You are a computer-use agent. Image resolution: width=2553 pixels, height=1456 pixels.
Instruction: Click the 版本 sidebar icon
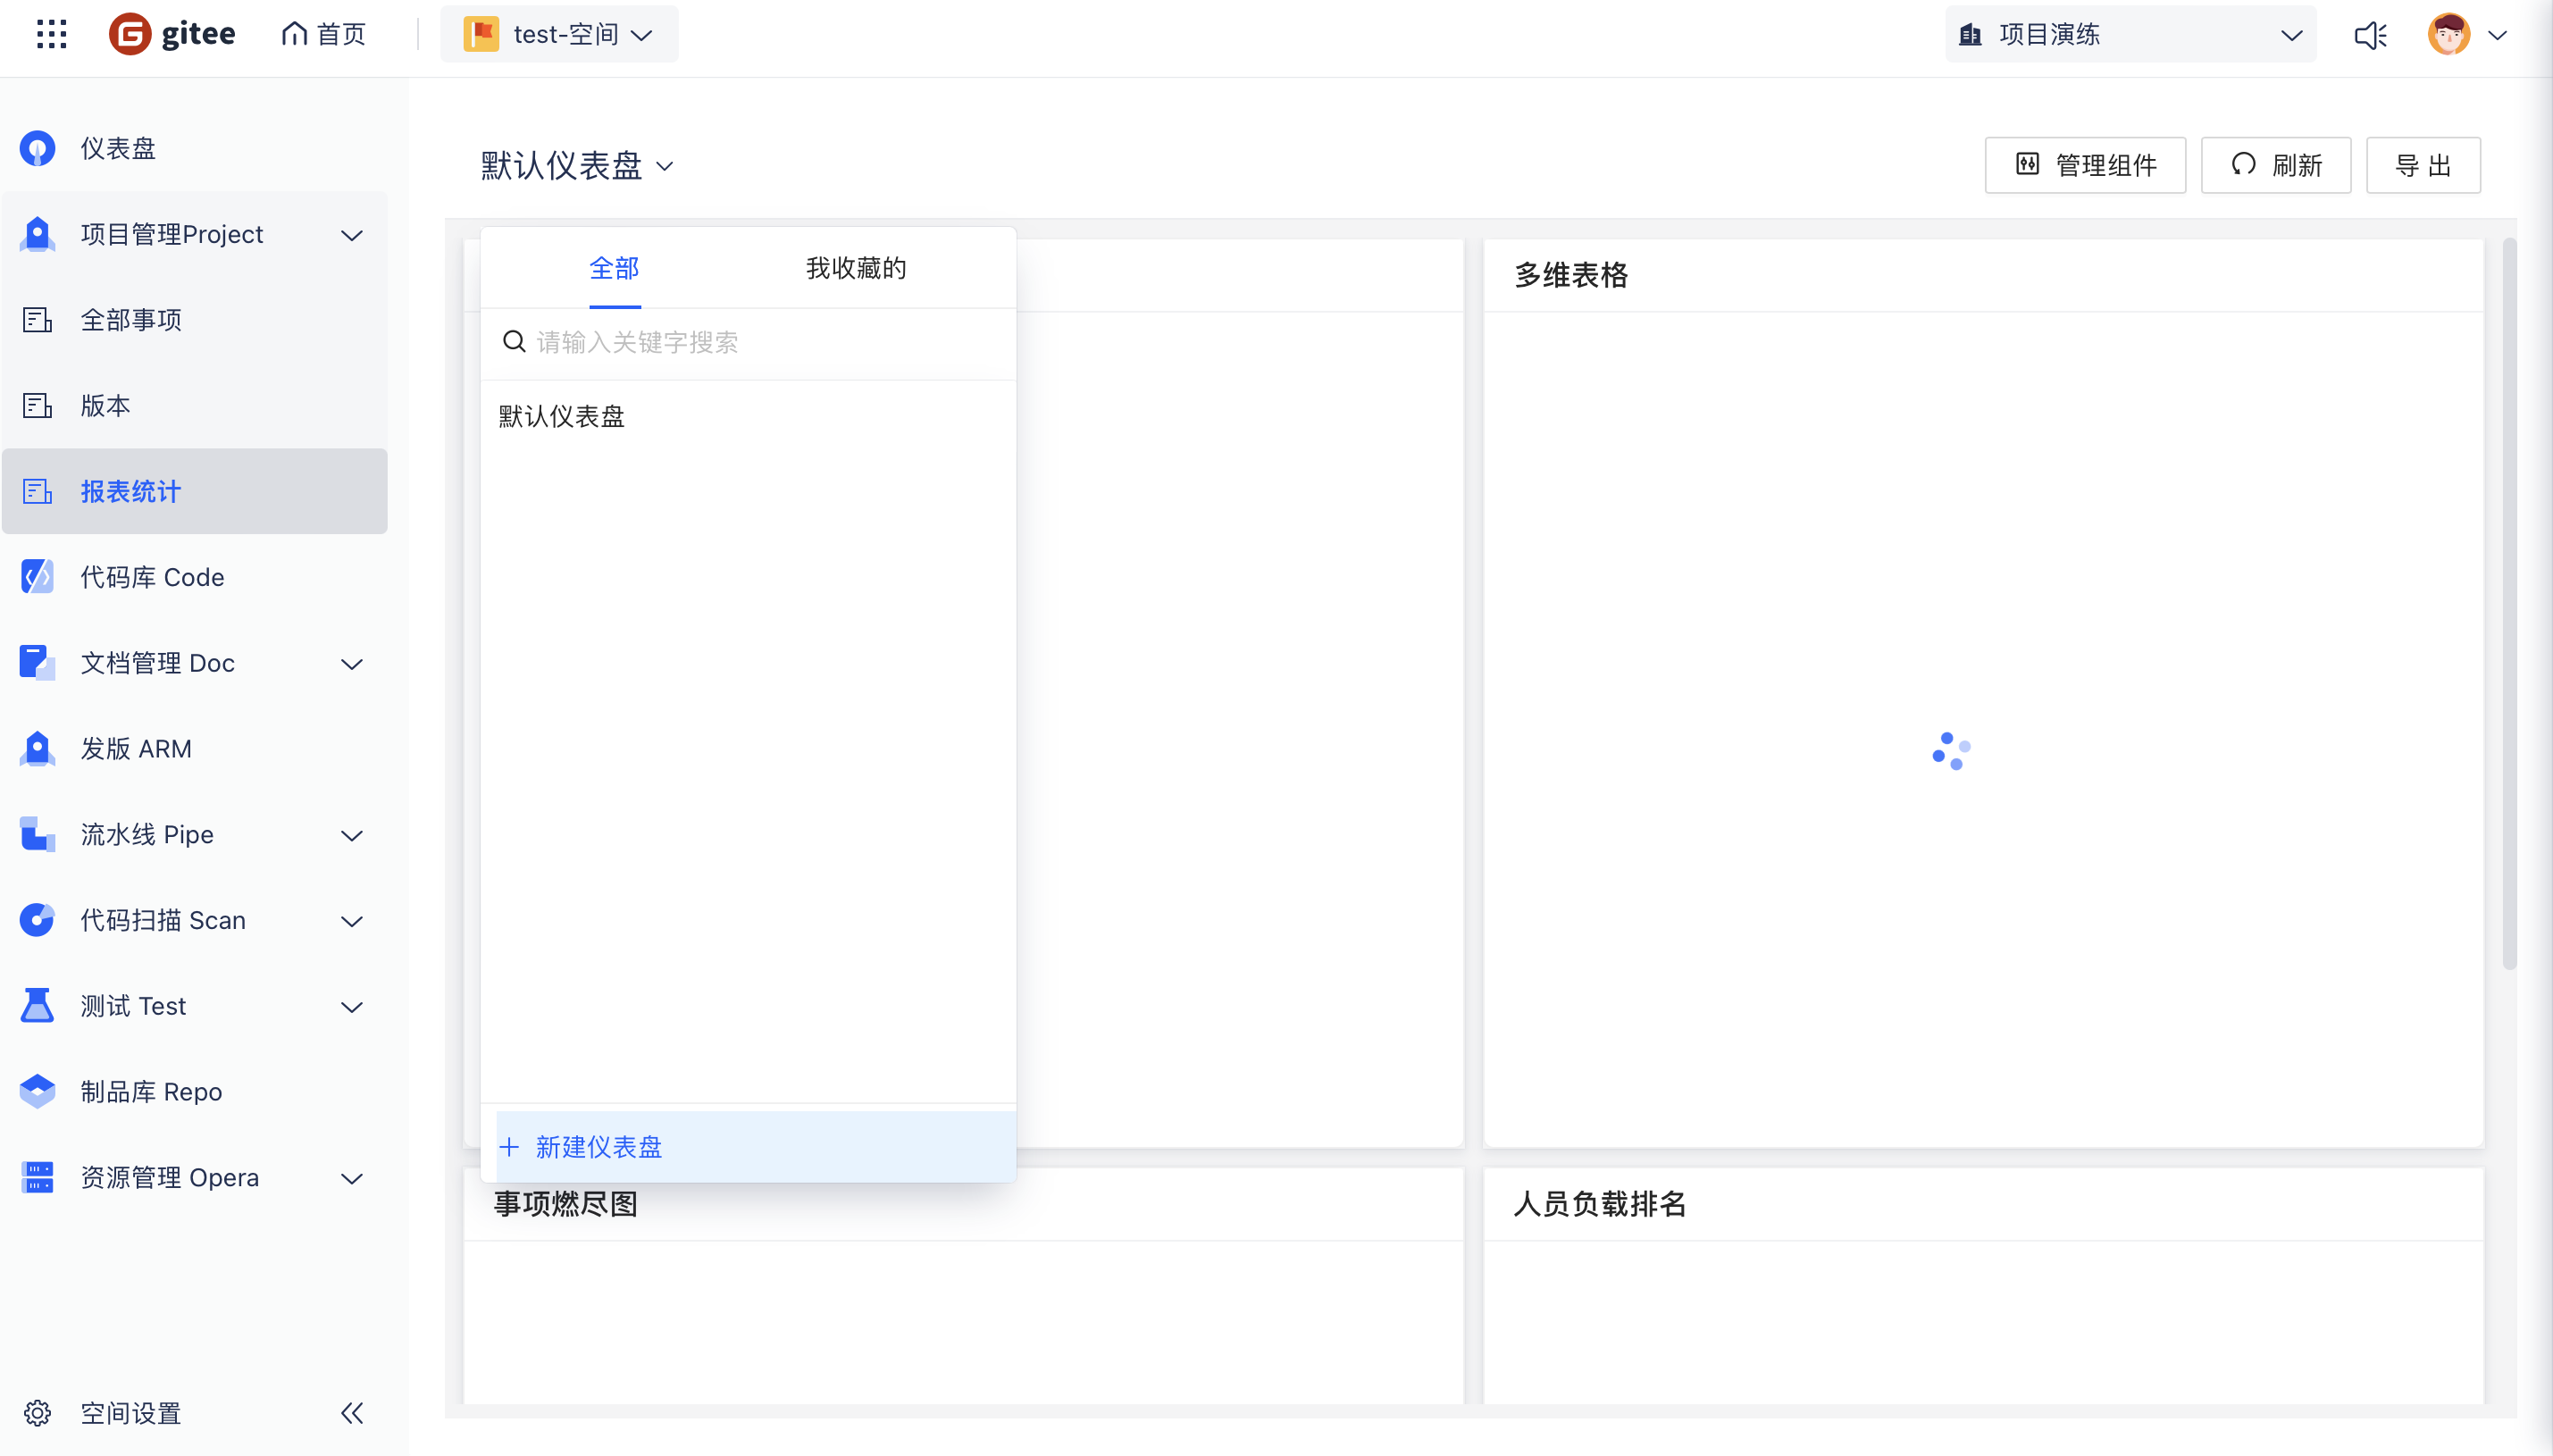tap(37, 406)
